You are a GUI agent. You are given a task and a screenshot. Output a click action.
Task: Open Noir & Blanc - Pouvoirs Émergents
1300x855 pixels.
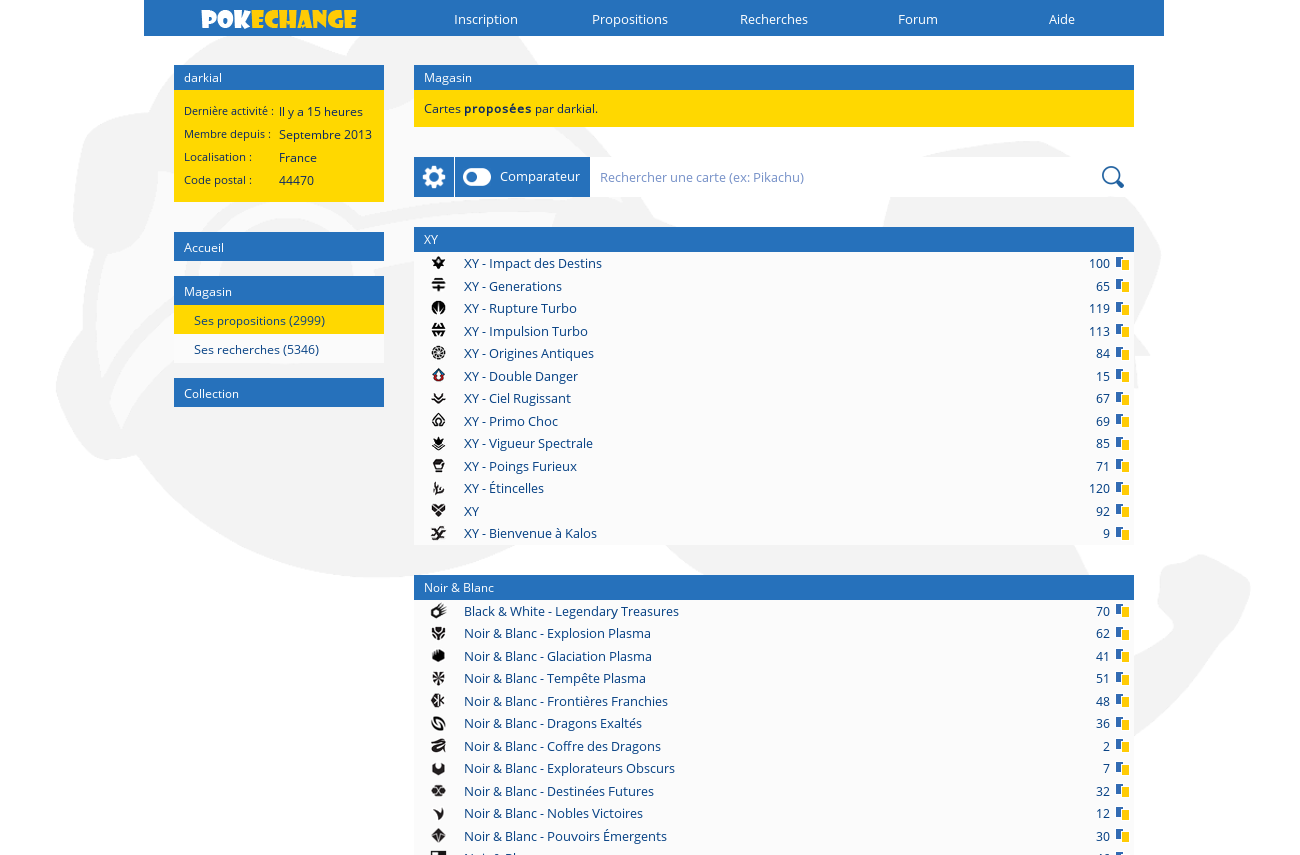pos(565,836)
